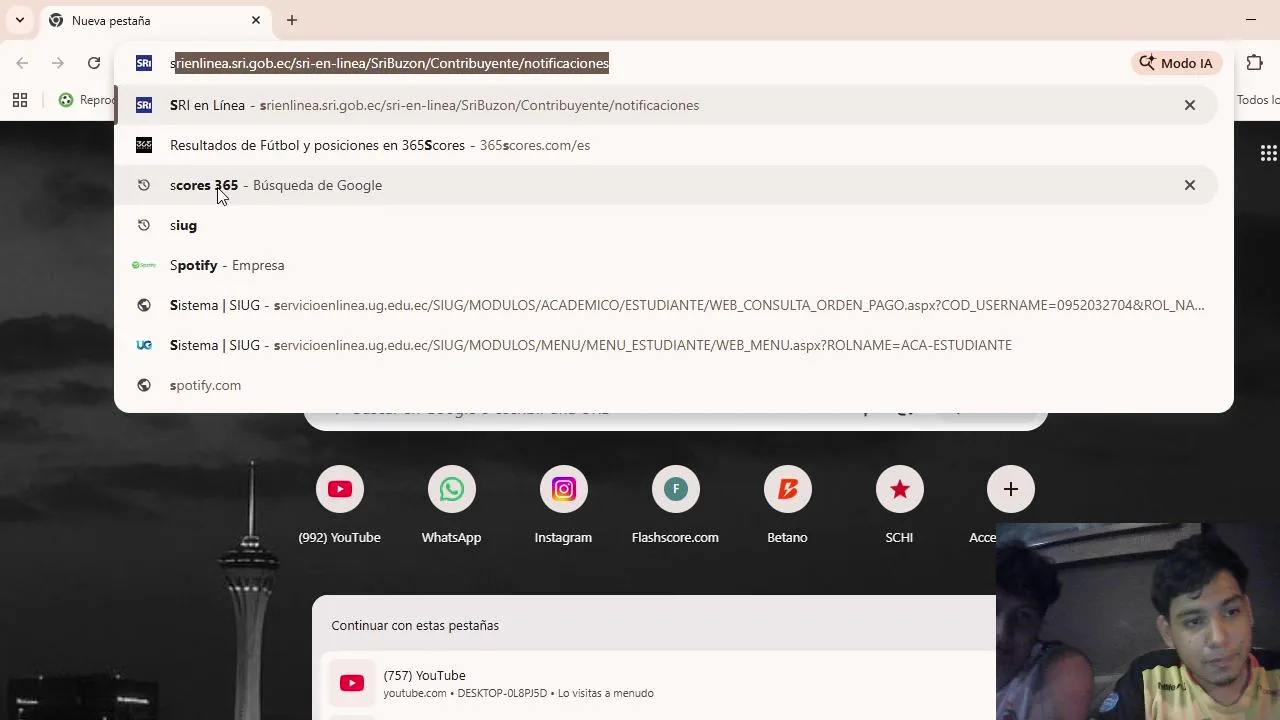Click history clock icon next to siug
Image resolution: width=1280 pixels, height=720 pixels.
point(144,225)
